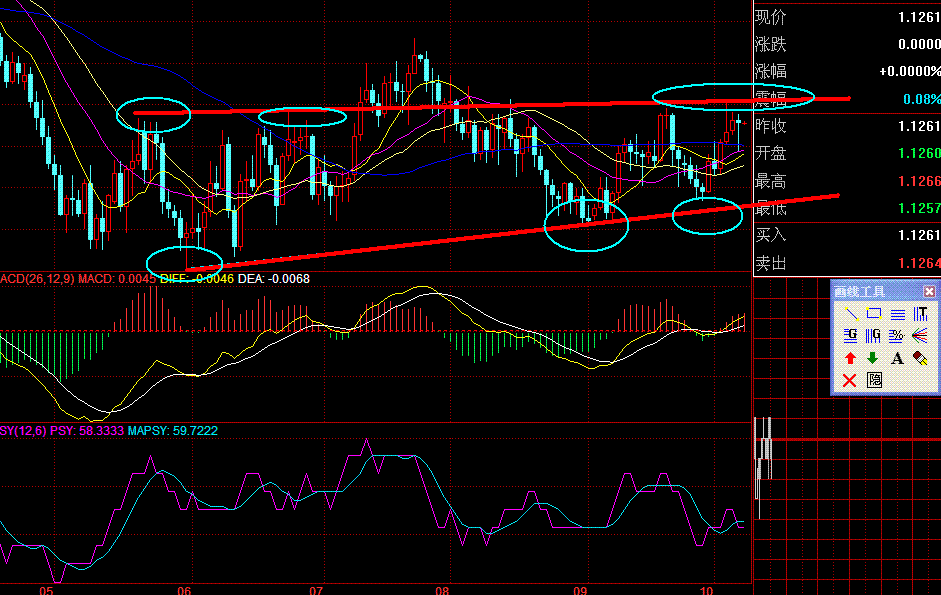Click the 05 month label on the time axis

[46, 590]
